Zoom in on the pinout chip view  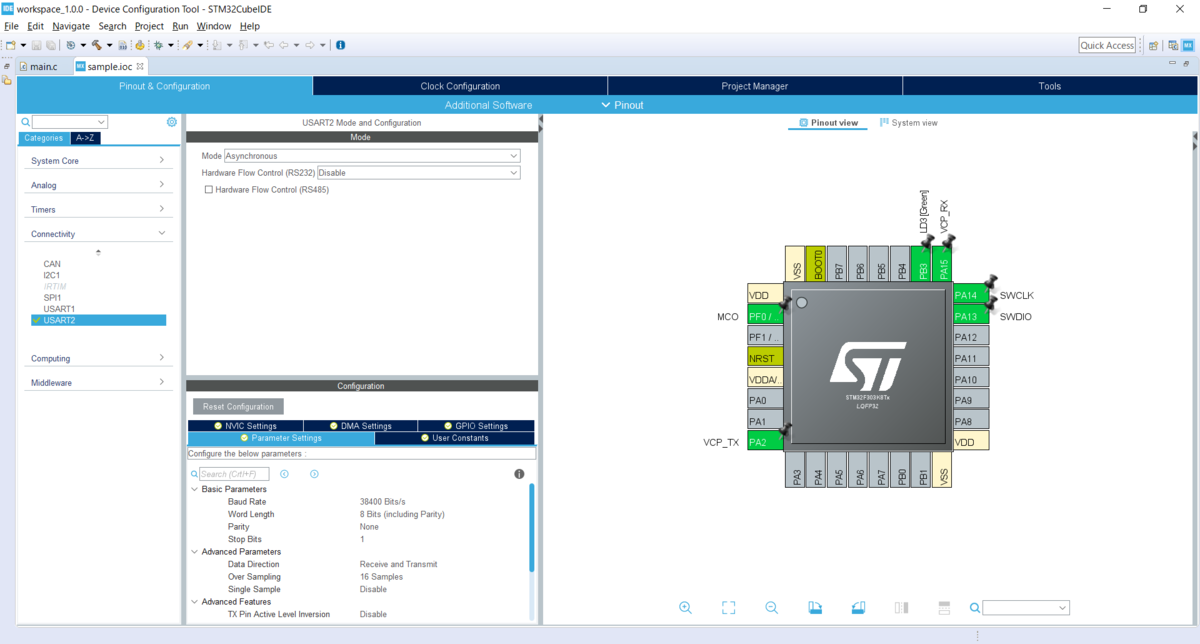coord(685,608)
